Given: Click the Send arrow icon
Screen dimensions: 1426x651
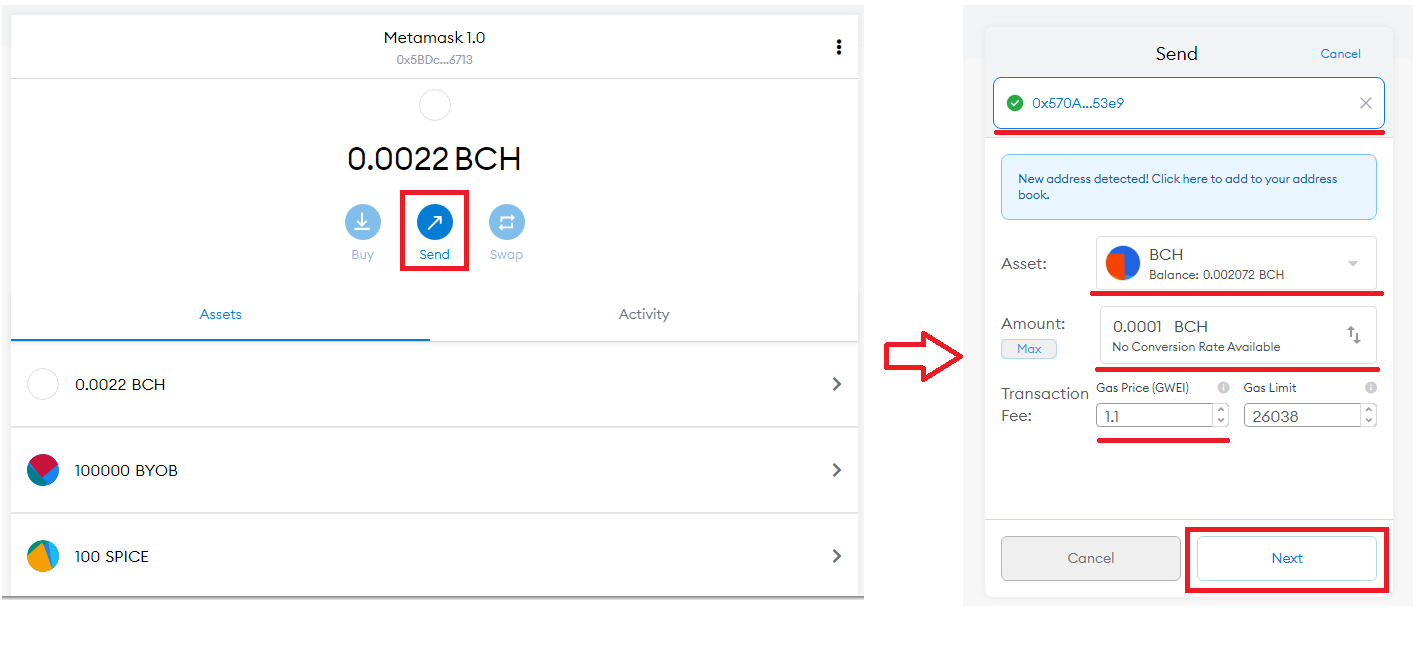Looking at the screenshot, I should click(x=435, y=222).
